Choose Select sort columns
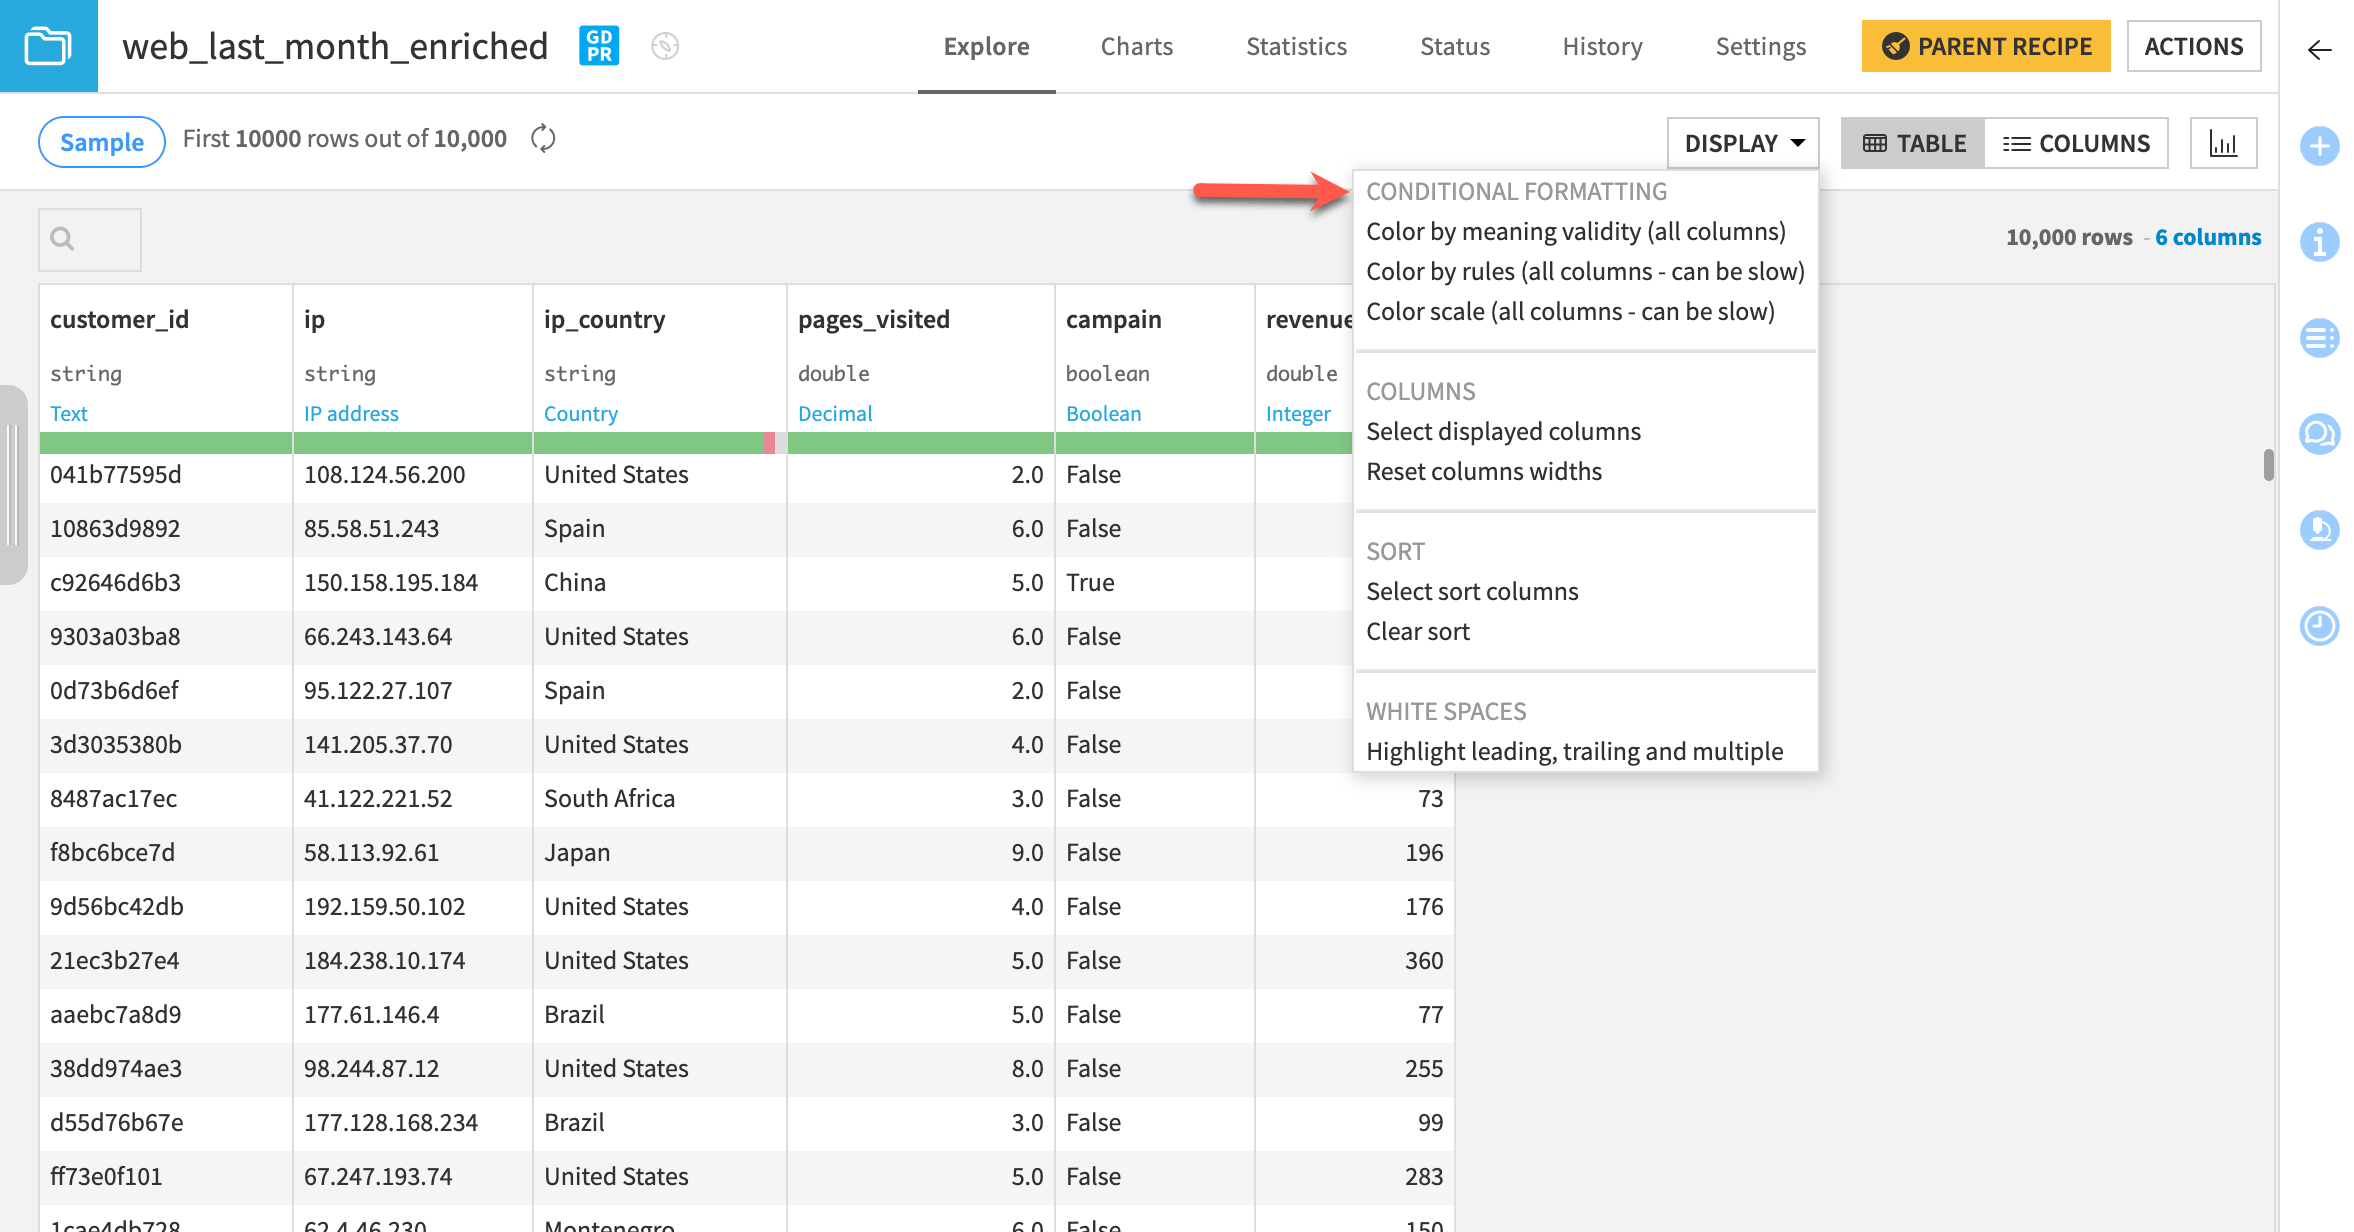Image resolution: width=2354 pixels, height=1232 pixels. pyautogui.click(x=1472, y=592)
